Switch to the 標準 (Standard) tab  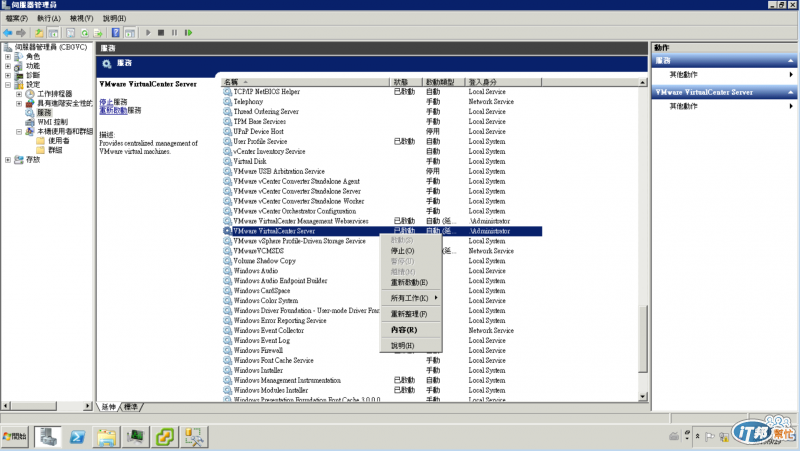coord(131,407)
